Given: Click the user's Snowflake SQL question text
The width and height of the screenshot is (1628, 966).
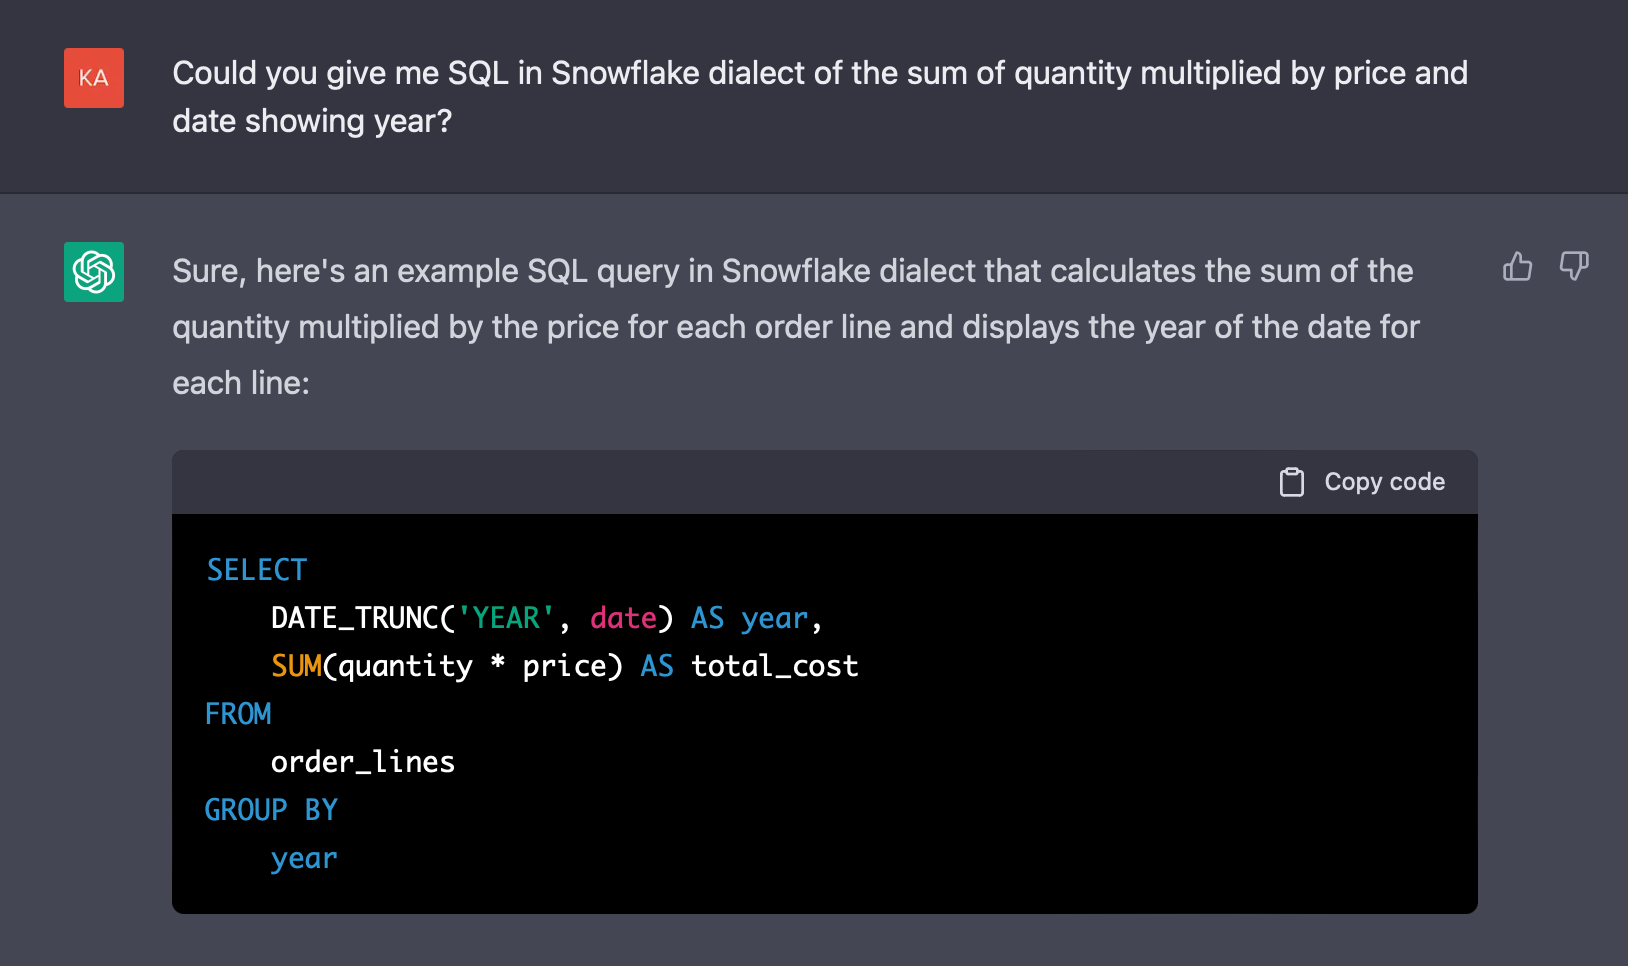Looking at the screenshot, I should (819, 97).
